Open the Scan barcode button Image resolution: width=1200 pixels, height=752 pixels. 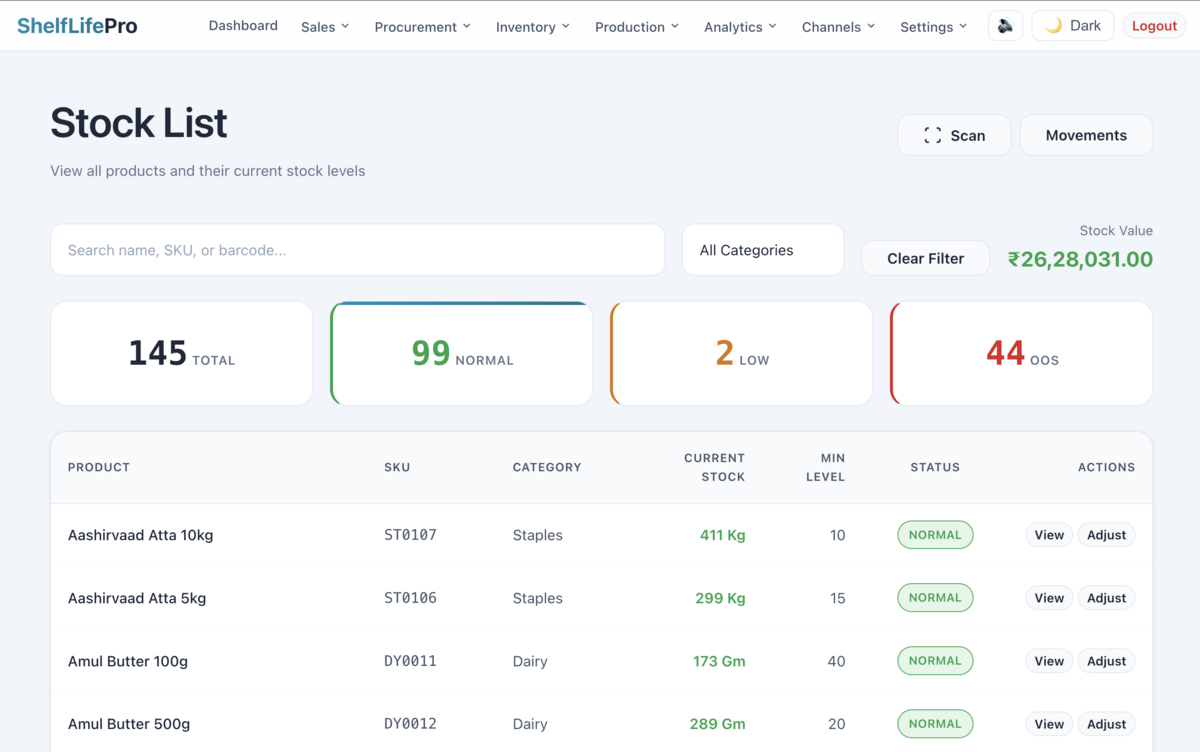[x=954, y=135]
